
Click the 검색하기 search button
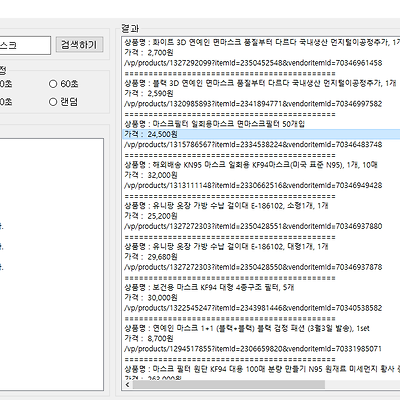(x=79, y=45)
